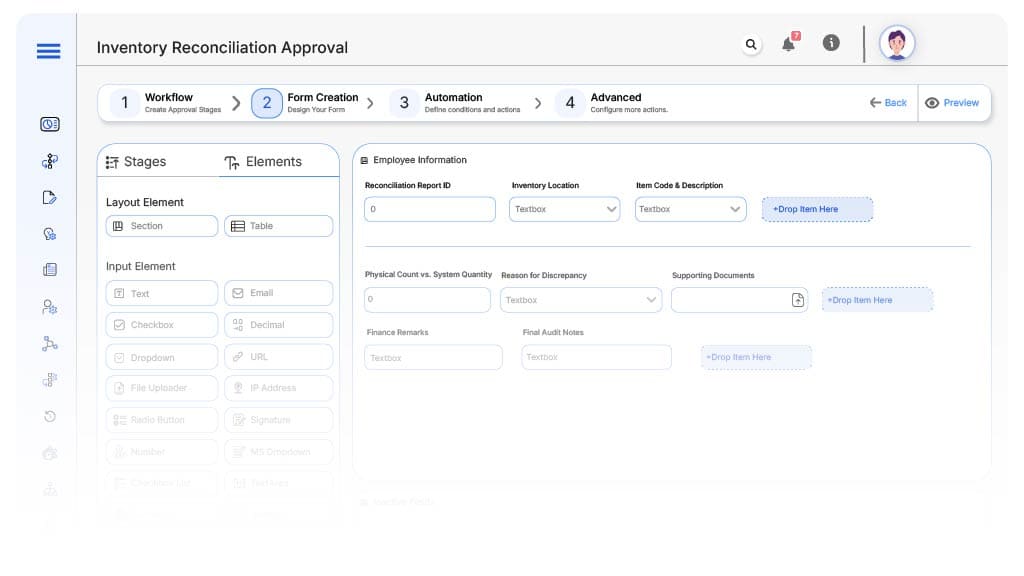Select the Section layout element
Screen dimensions: 1024x576
point(161,226)
